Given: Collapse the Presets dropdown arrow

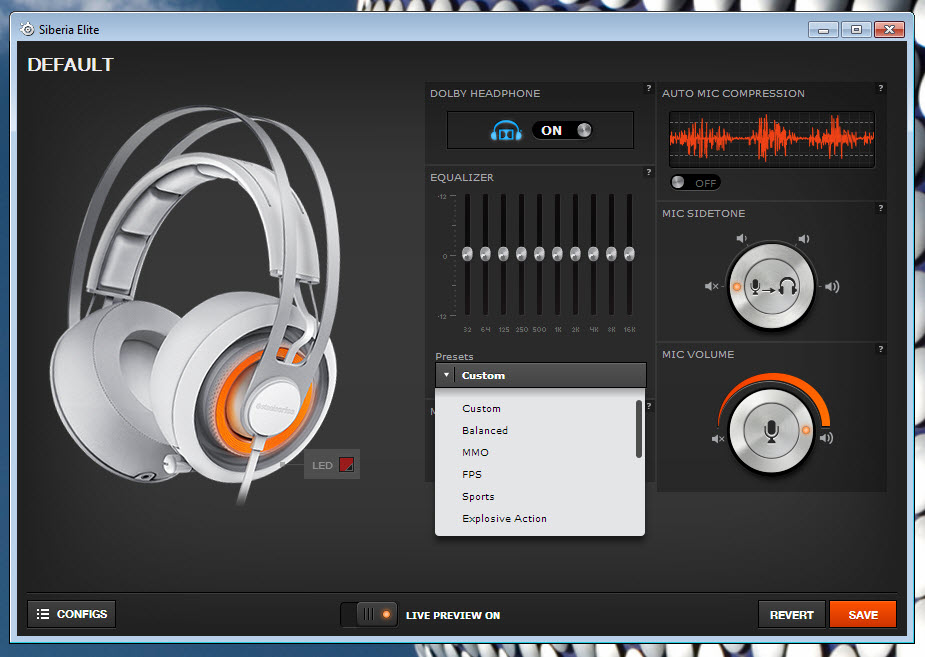Looking at the screenshot, I should coord(446,375).
